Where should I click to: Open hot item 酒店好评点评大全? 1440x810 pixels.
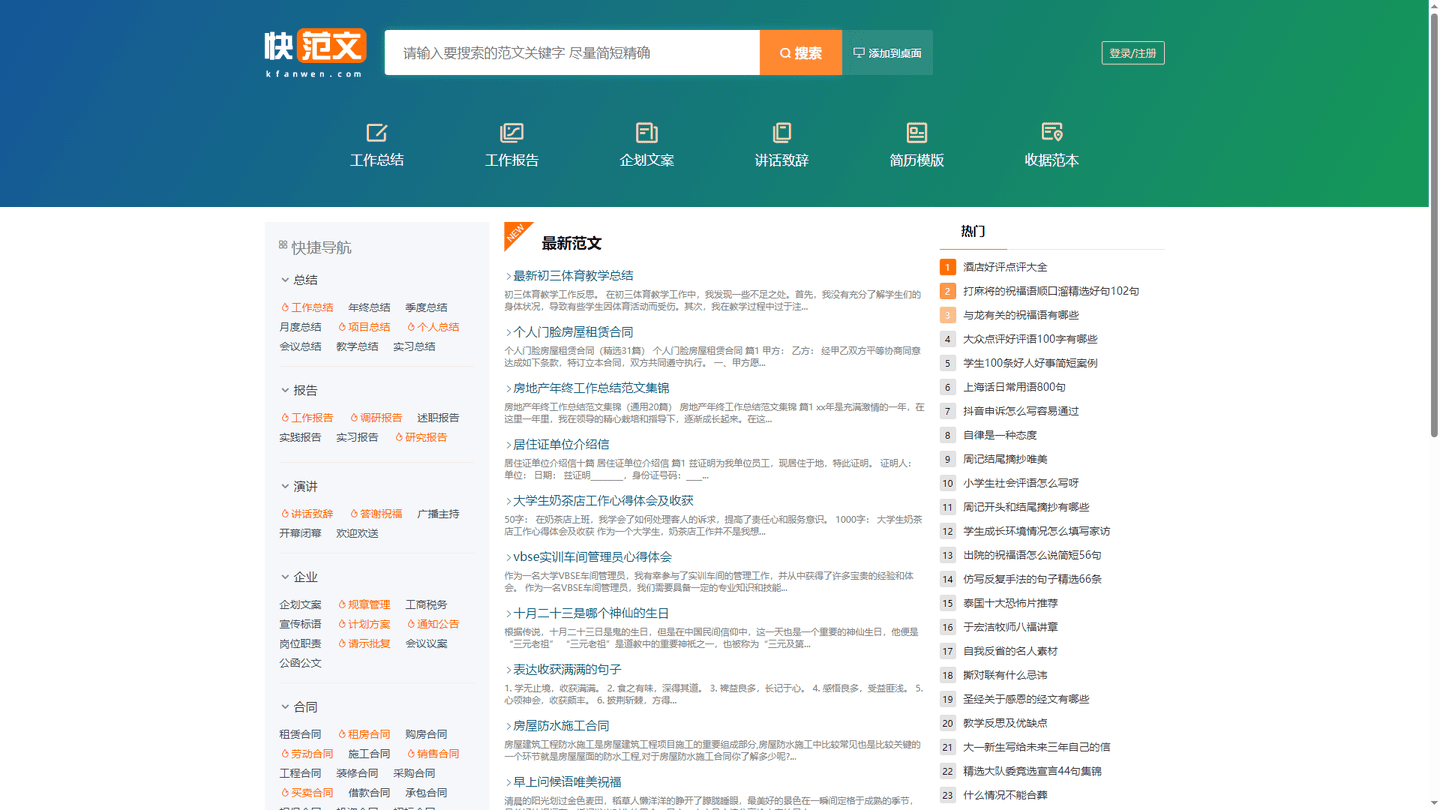(x=1005, y=267)
